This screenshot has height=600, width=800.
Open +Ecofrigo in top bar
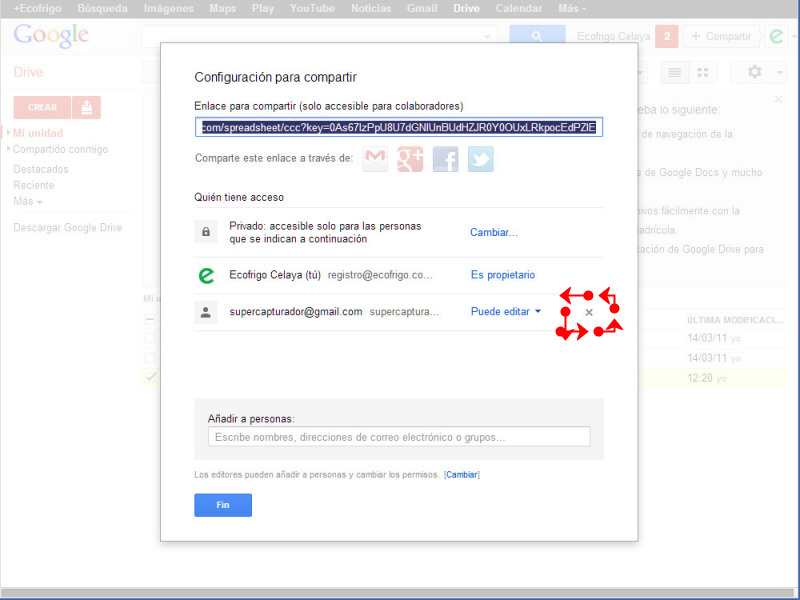coord(37,9)
